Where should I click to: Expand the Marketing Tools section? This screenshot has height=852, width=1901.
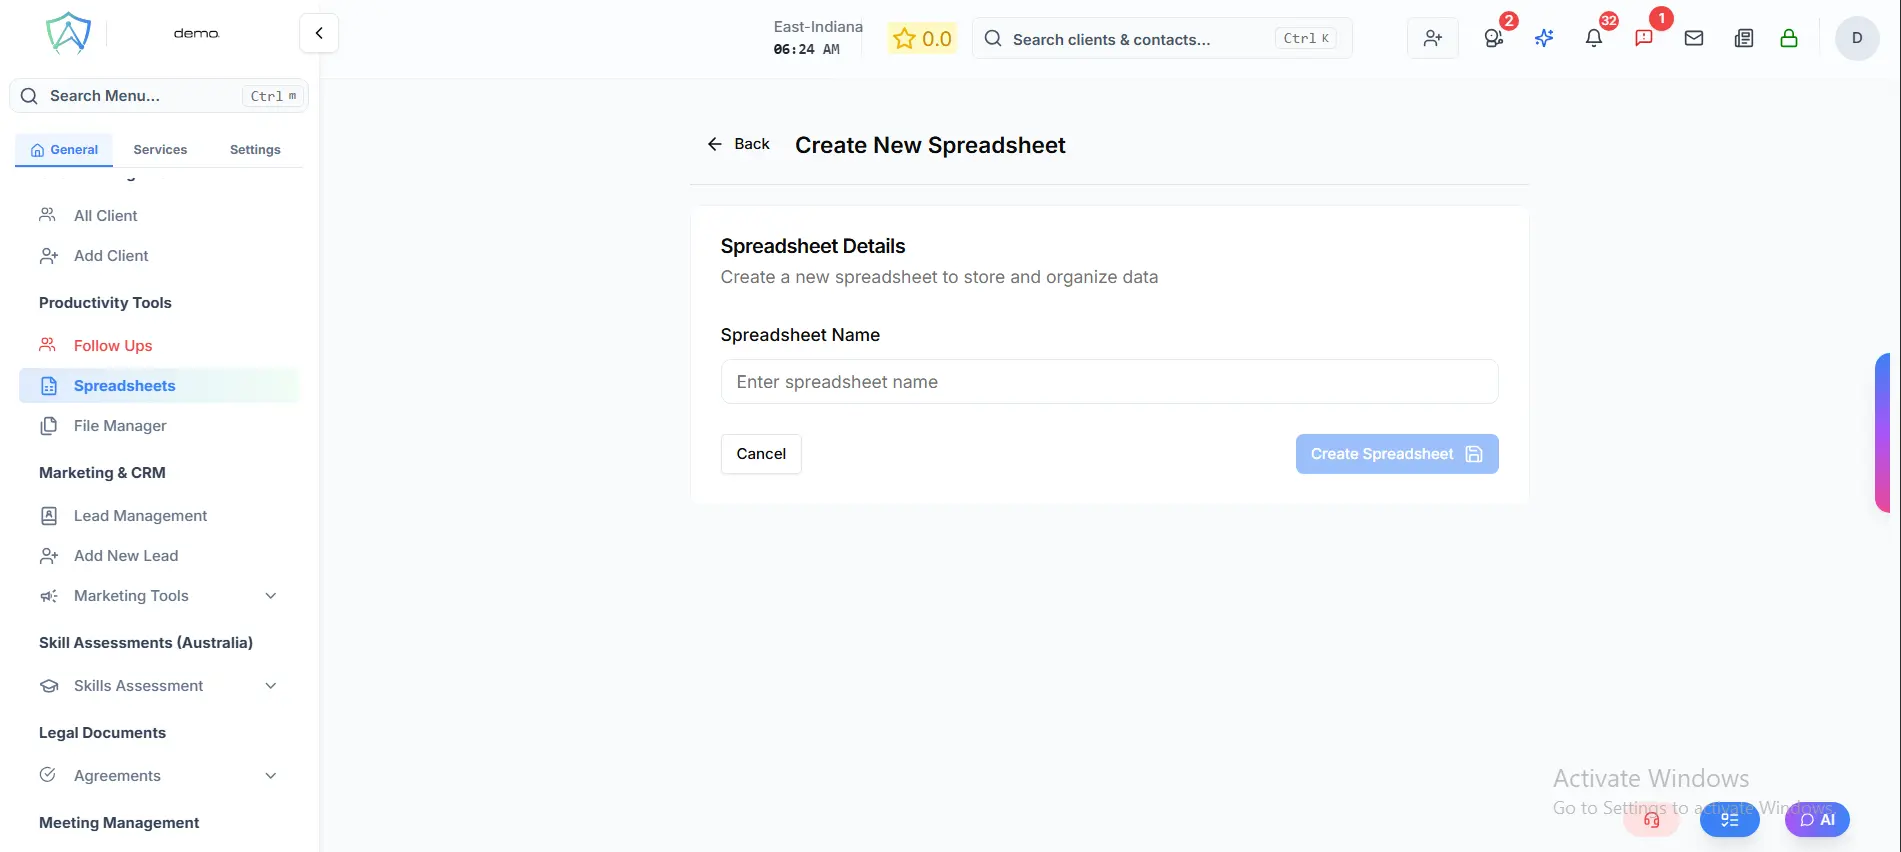coord(133,595)
